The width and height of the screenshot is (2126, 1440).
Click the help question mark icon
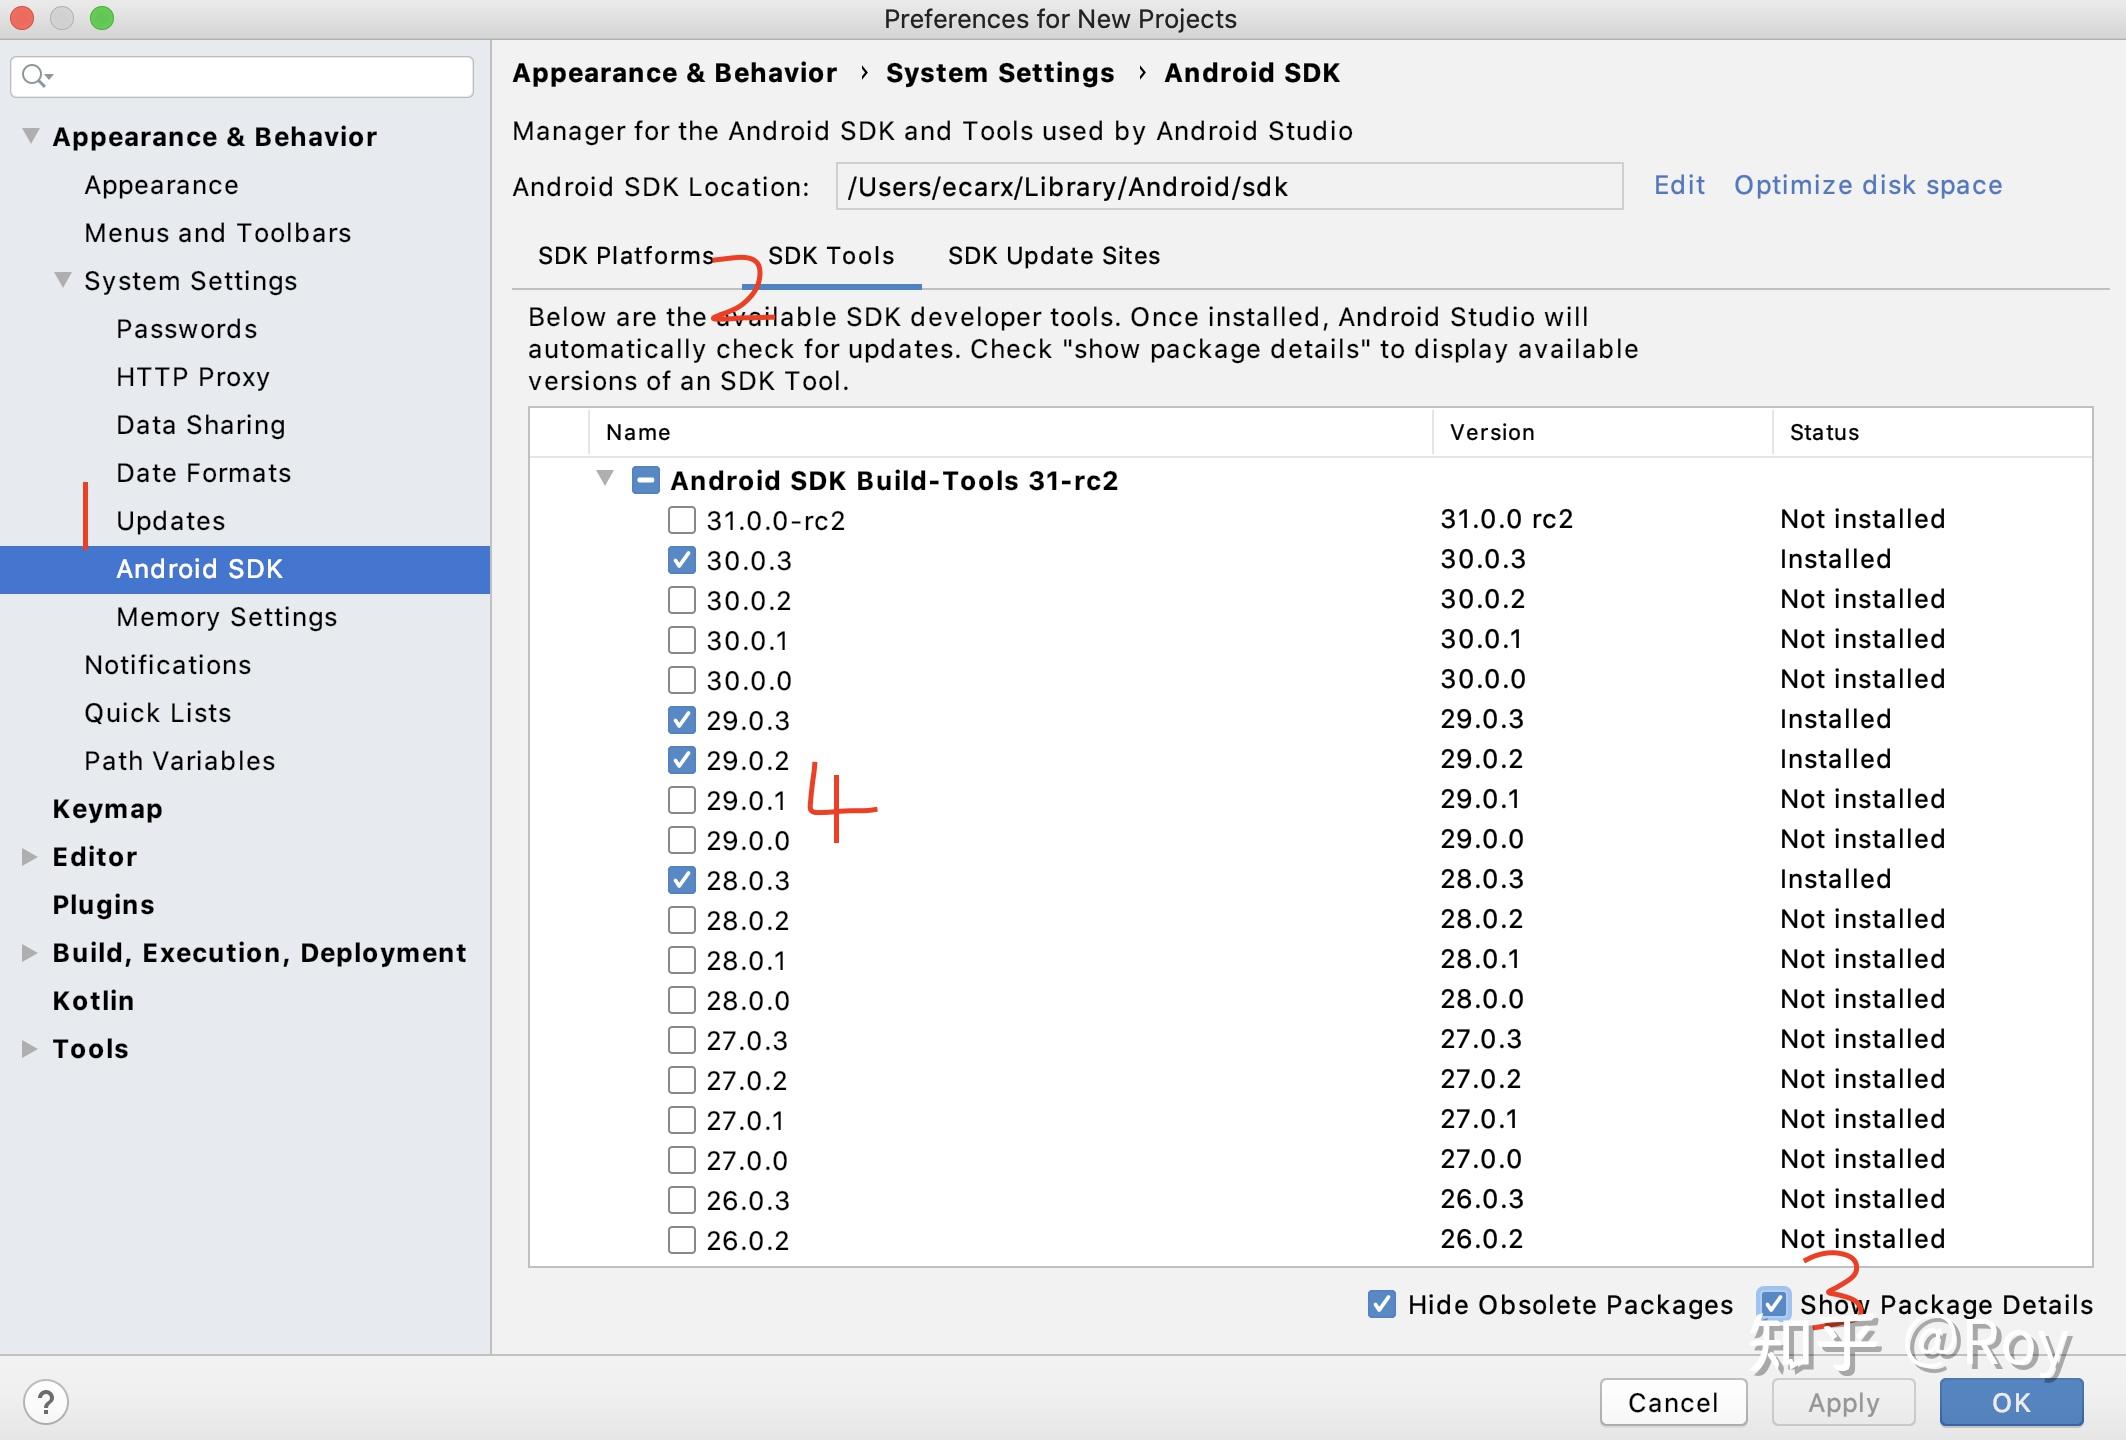[x=47, y=1402]
